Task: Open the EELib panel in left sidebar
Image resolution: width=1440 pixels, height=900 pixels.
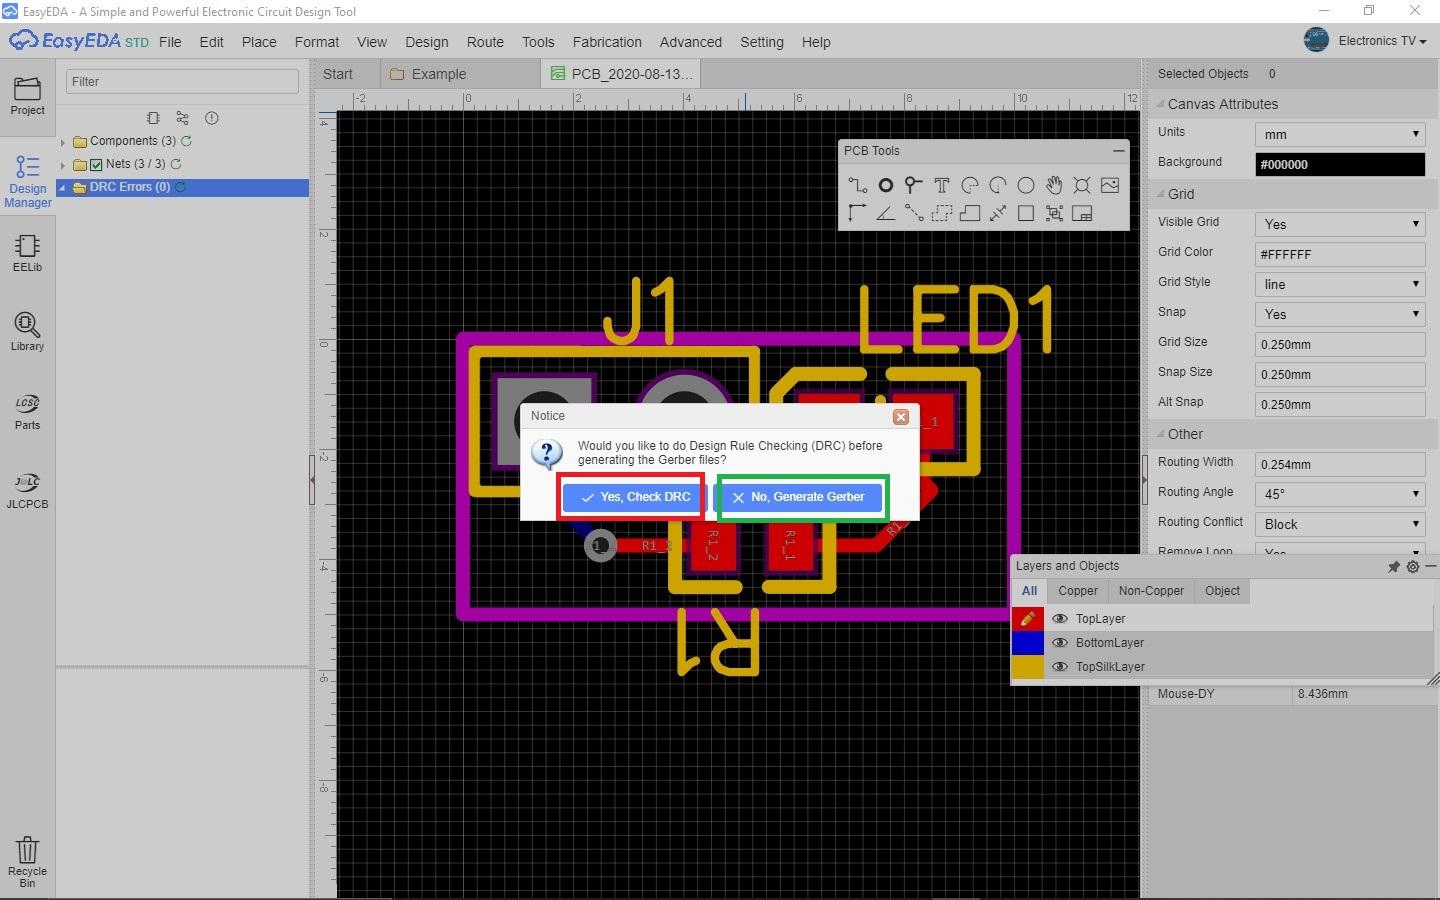Action: pos(27,253)
